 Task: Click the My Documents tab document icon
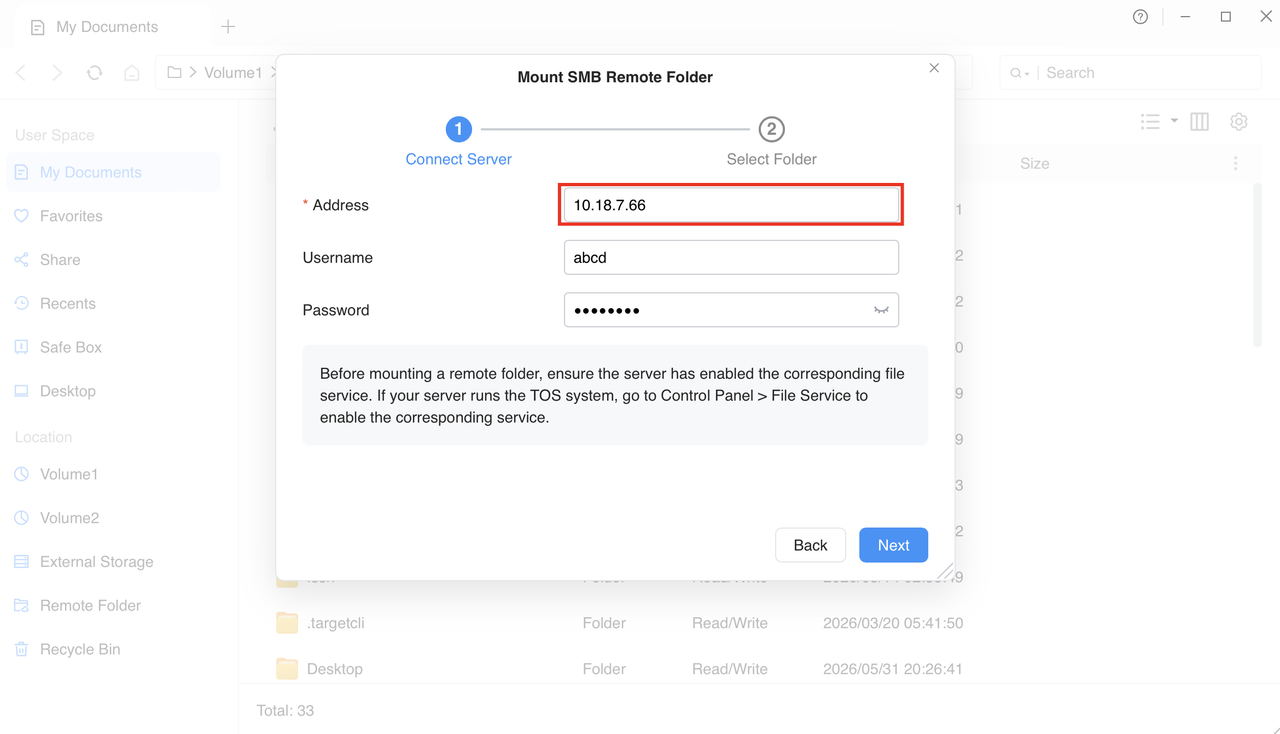point(38,27)
